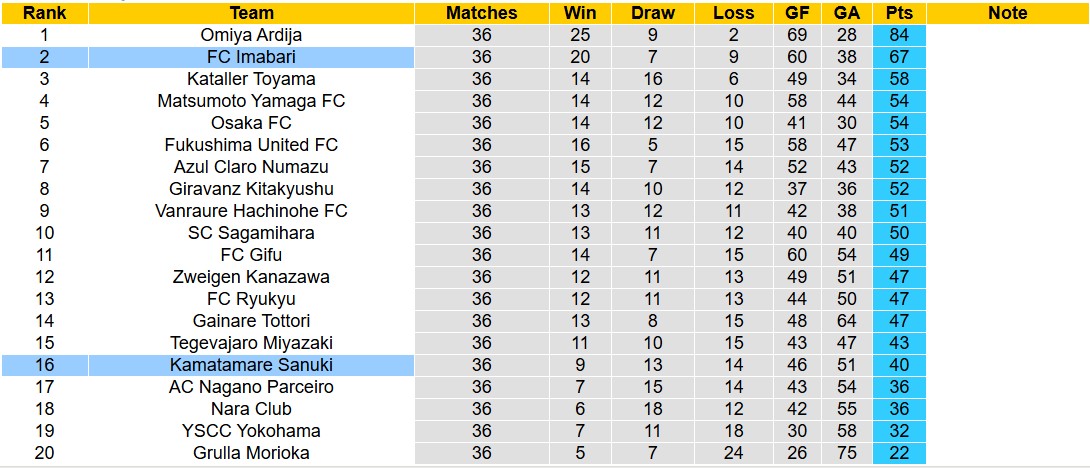Click Matsumoto Yamaga FC team name

click(x=251, y=101)
